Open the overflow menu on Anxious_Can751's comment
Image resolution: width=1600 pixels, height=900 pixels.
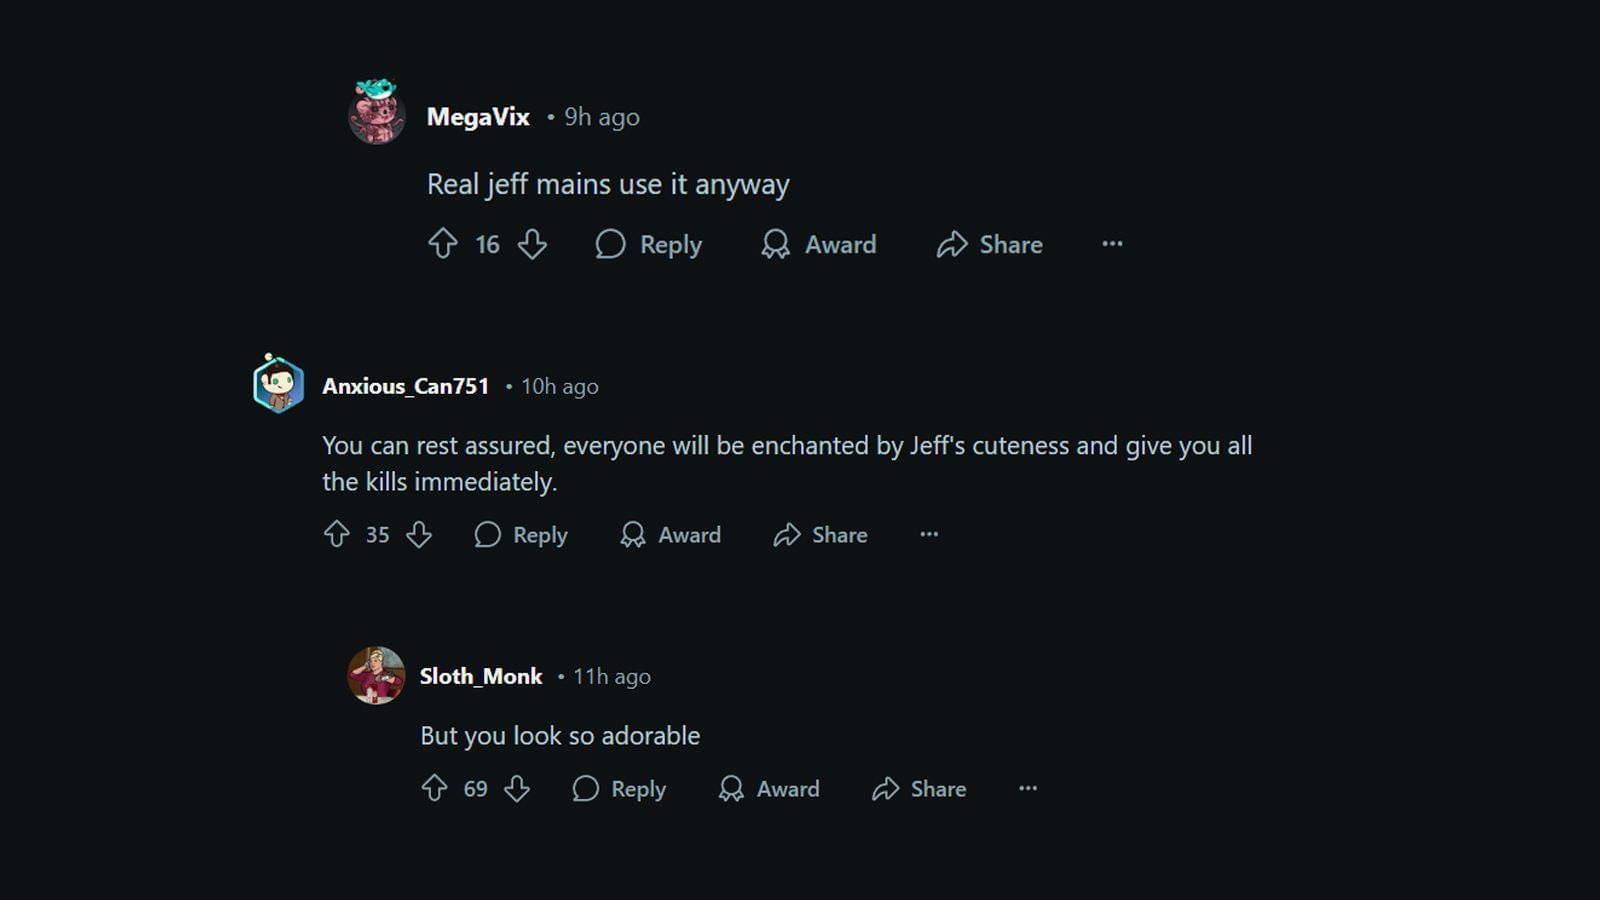click(929, 535)
